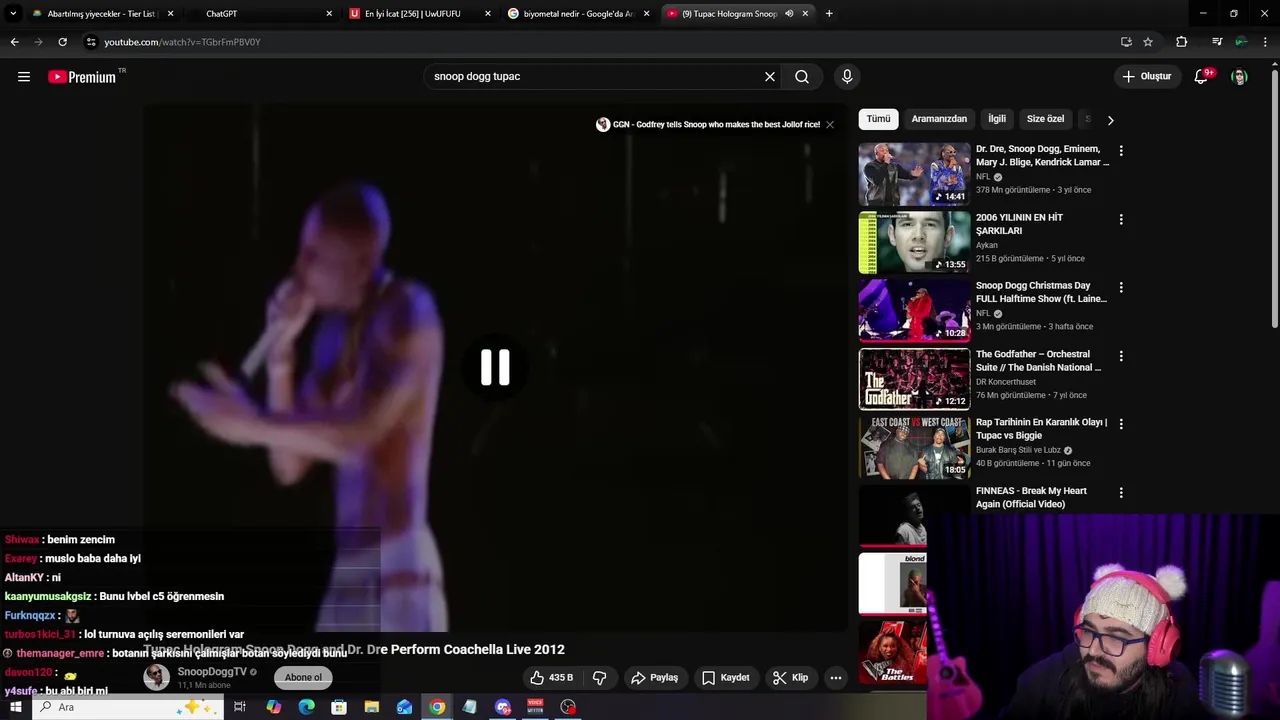Viewport: 1280px width, 720px height.
Task: Dislike the video with thumbs down
Action: (599, 677)
